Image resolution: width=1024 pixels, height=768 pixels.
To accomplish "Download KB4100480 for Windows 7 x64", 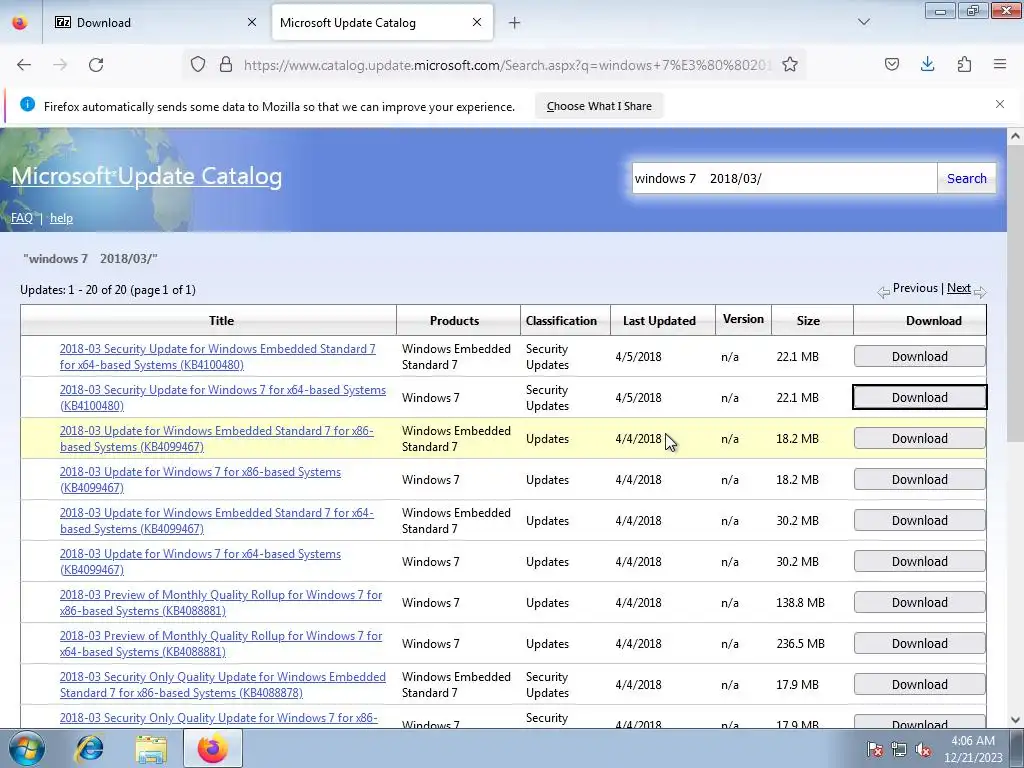I will (920, 398).
